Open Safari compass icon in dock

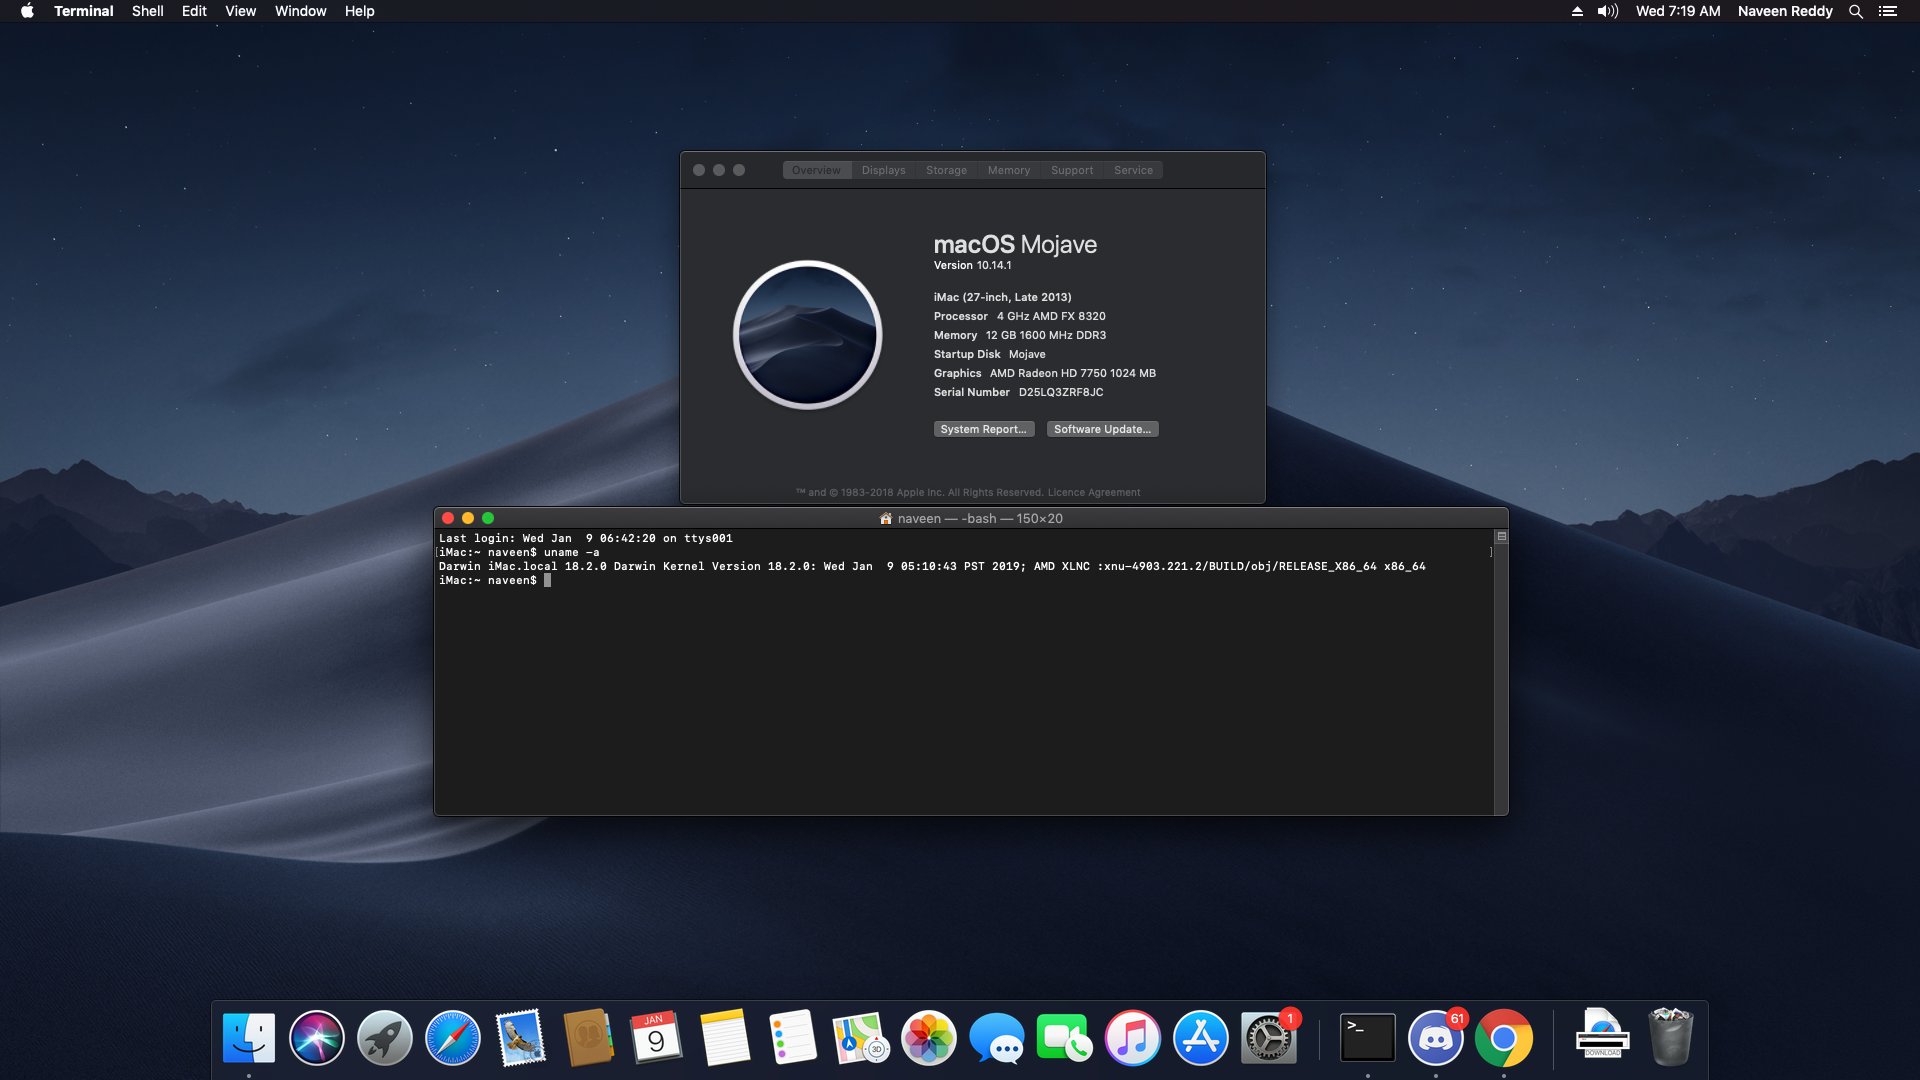point(452,1038)
